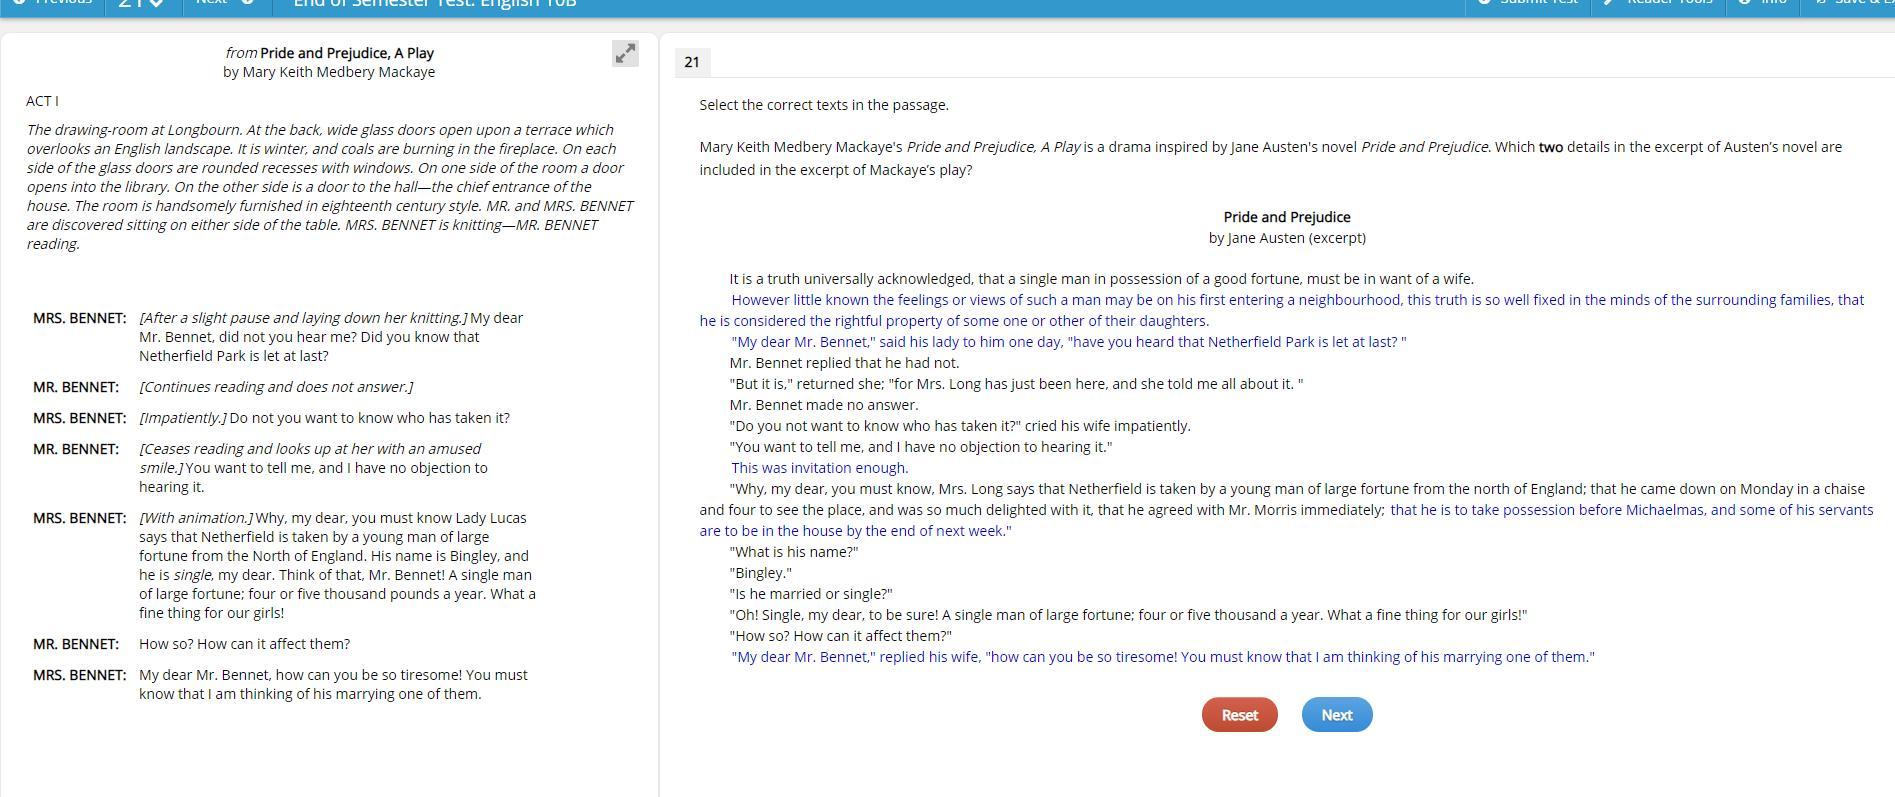Click the excerpt line "Bingley."
The width and height of the screenshot is (1895, 797).
[x=761, y=573]
